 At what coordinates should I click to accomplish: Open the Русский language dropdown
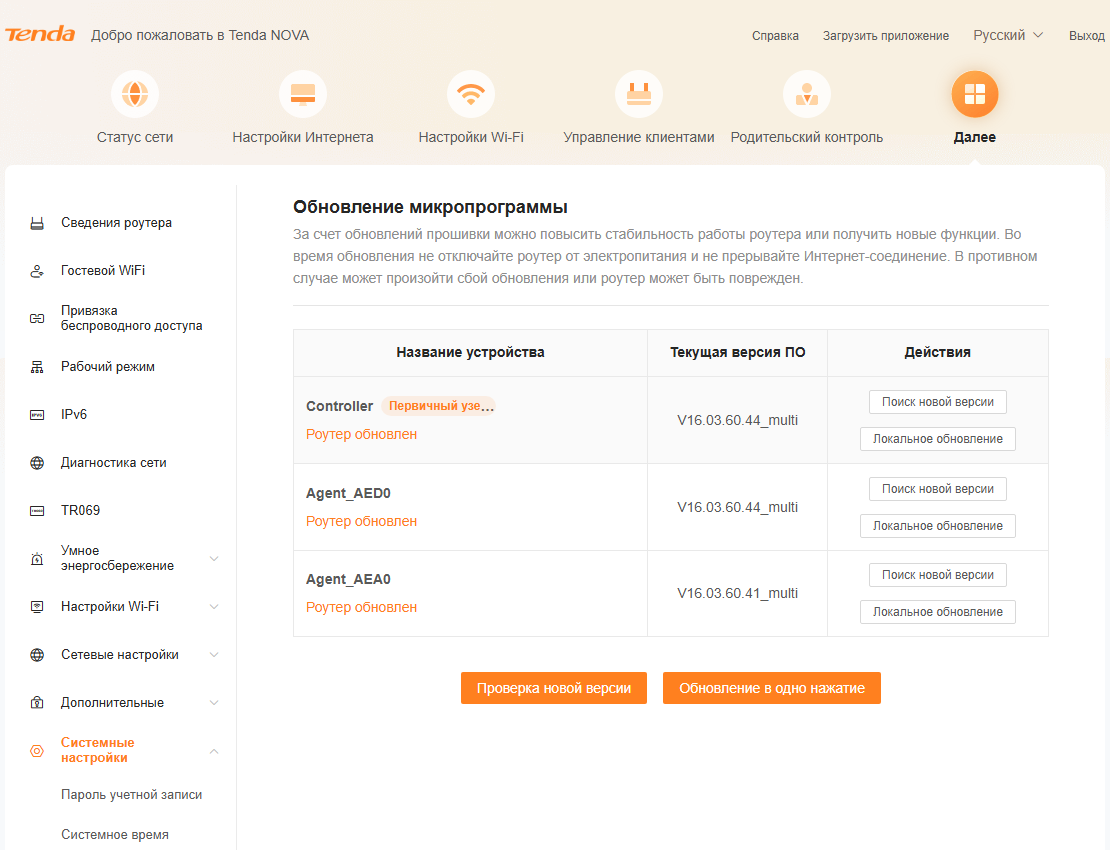pyautogui.click(x=1007, y=35)
